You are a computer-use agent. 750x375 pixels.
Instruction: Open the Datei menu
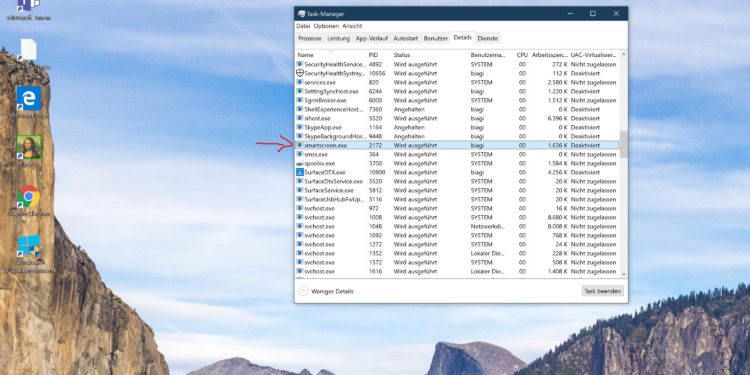[303, 26]
